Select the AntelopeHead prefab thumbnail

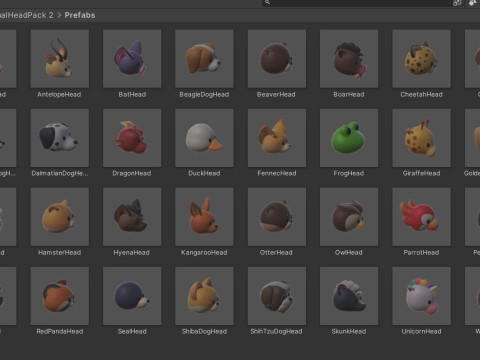(60, 59)
